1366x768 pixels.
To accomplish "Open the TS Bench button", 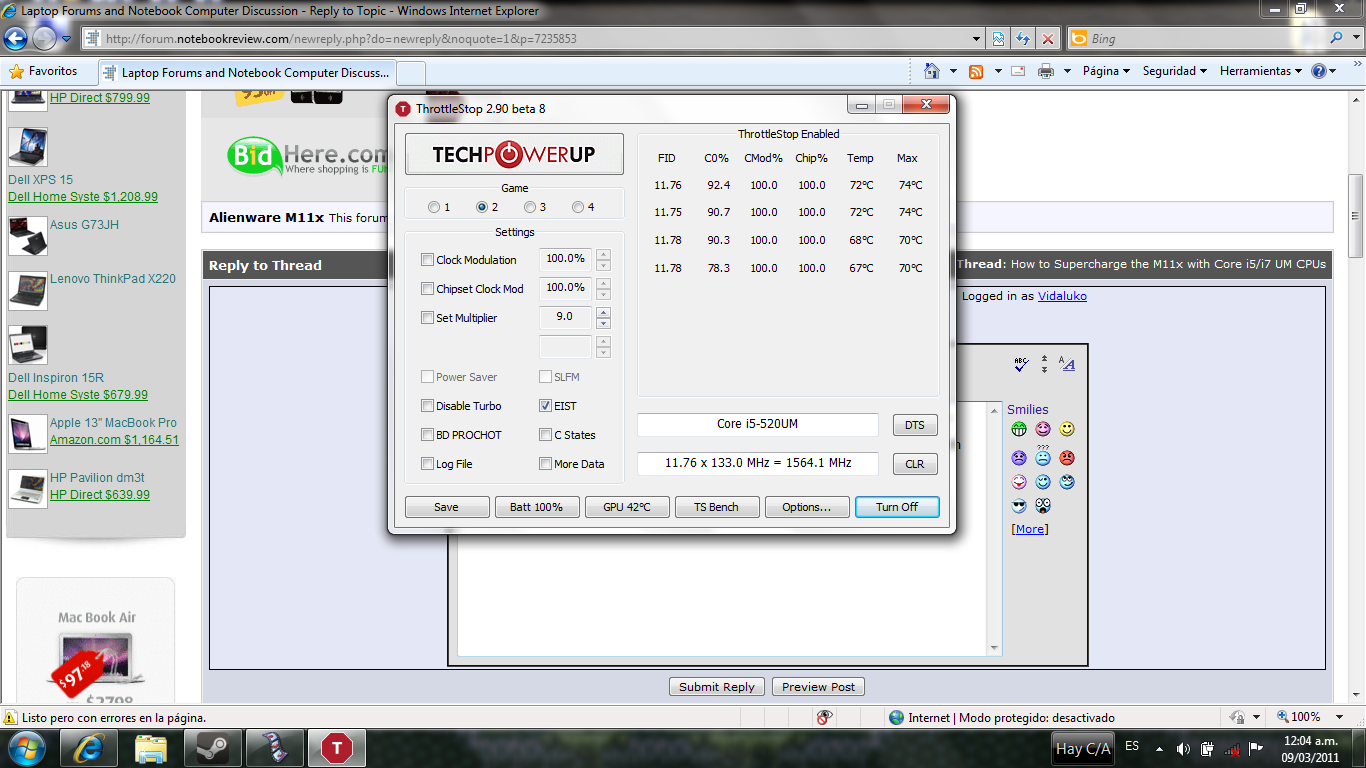I will 717,507.
